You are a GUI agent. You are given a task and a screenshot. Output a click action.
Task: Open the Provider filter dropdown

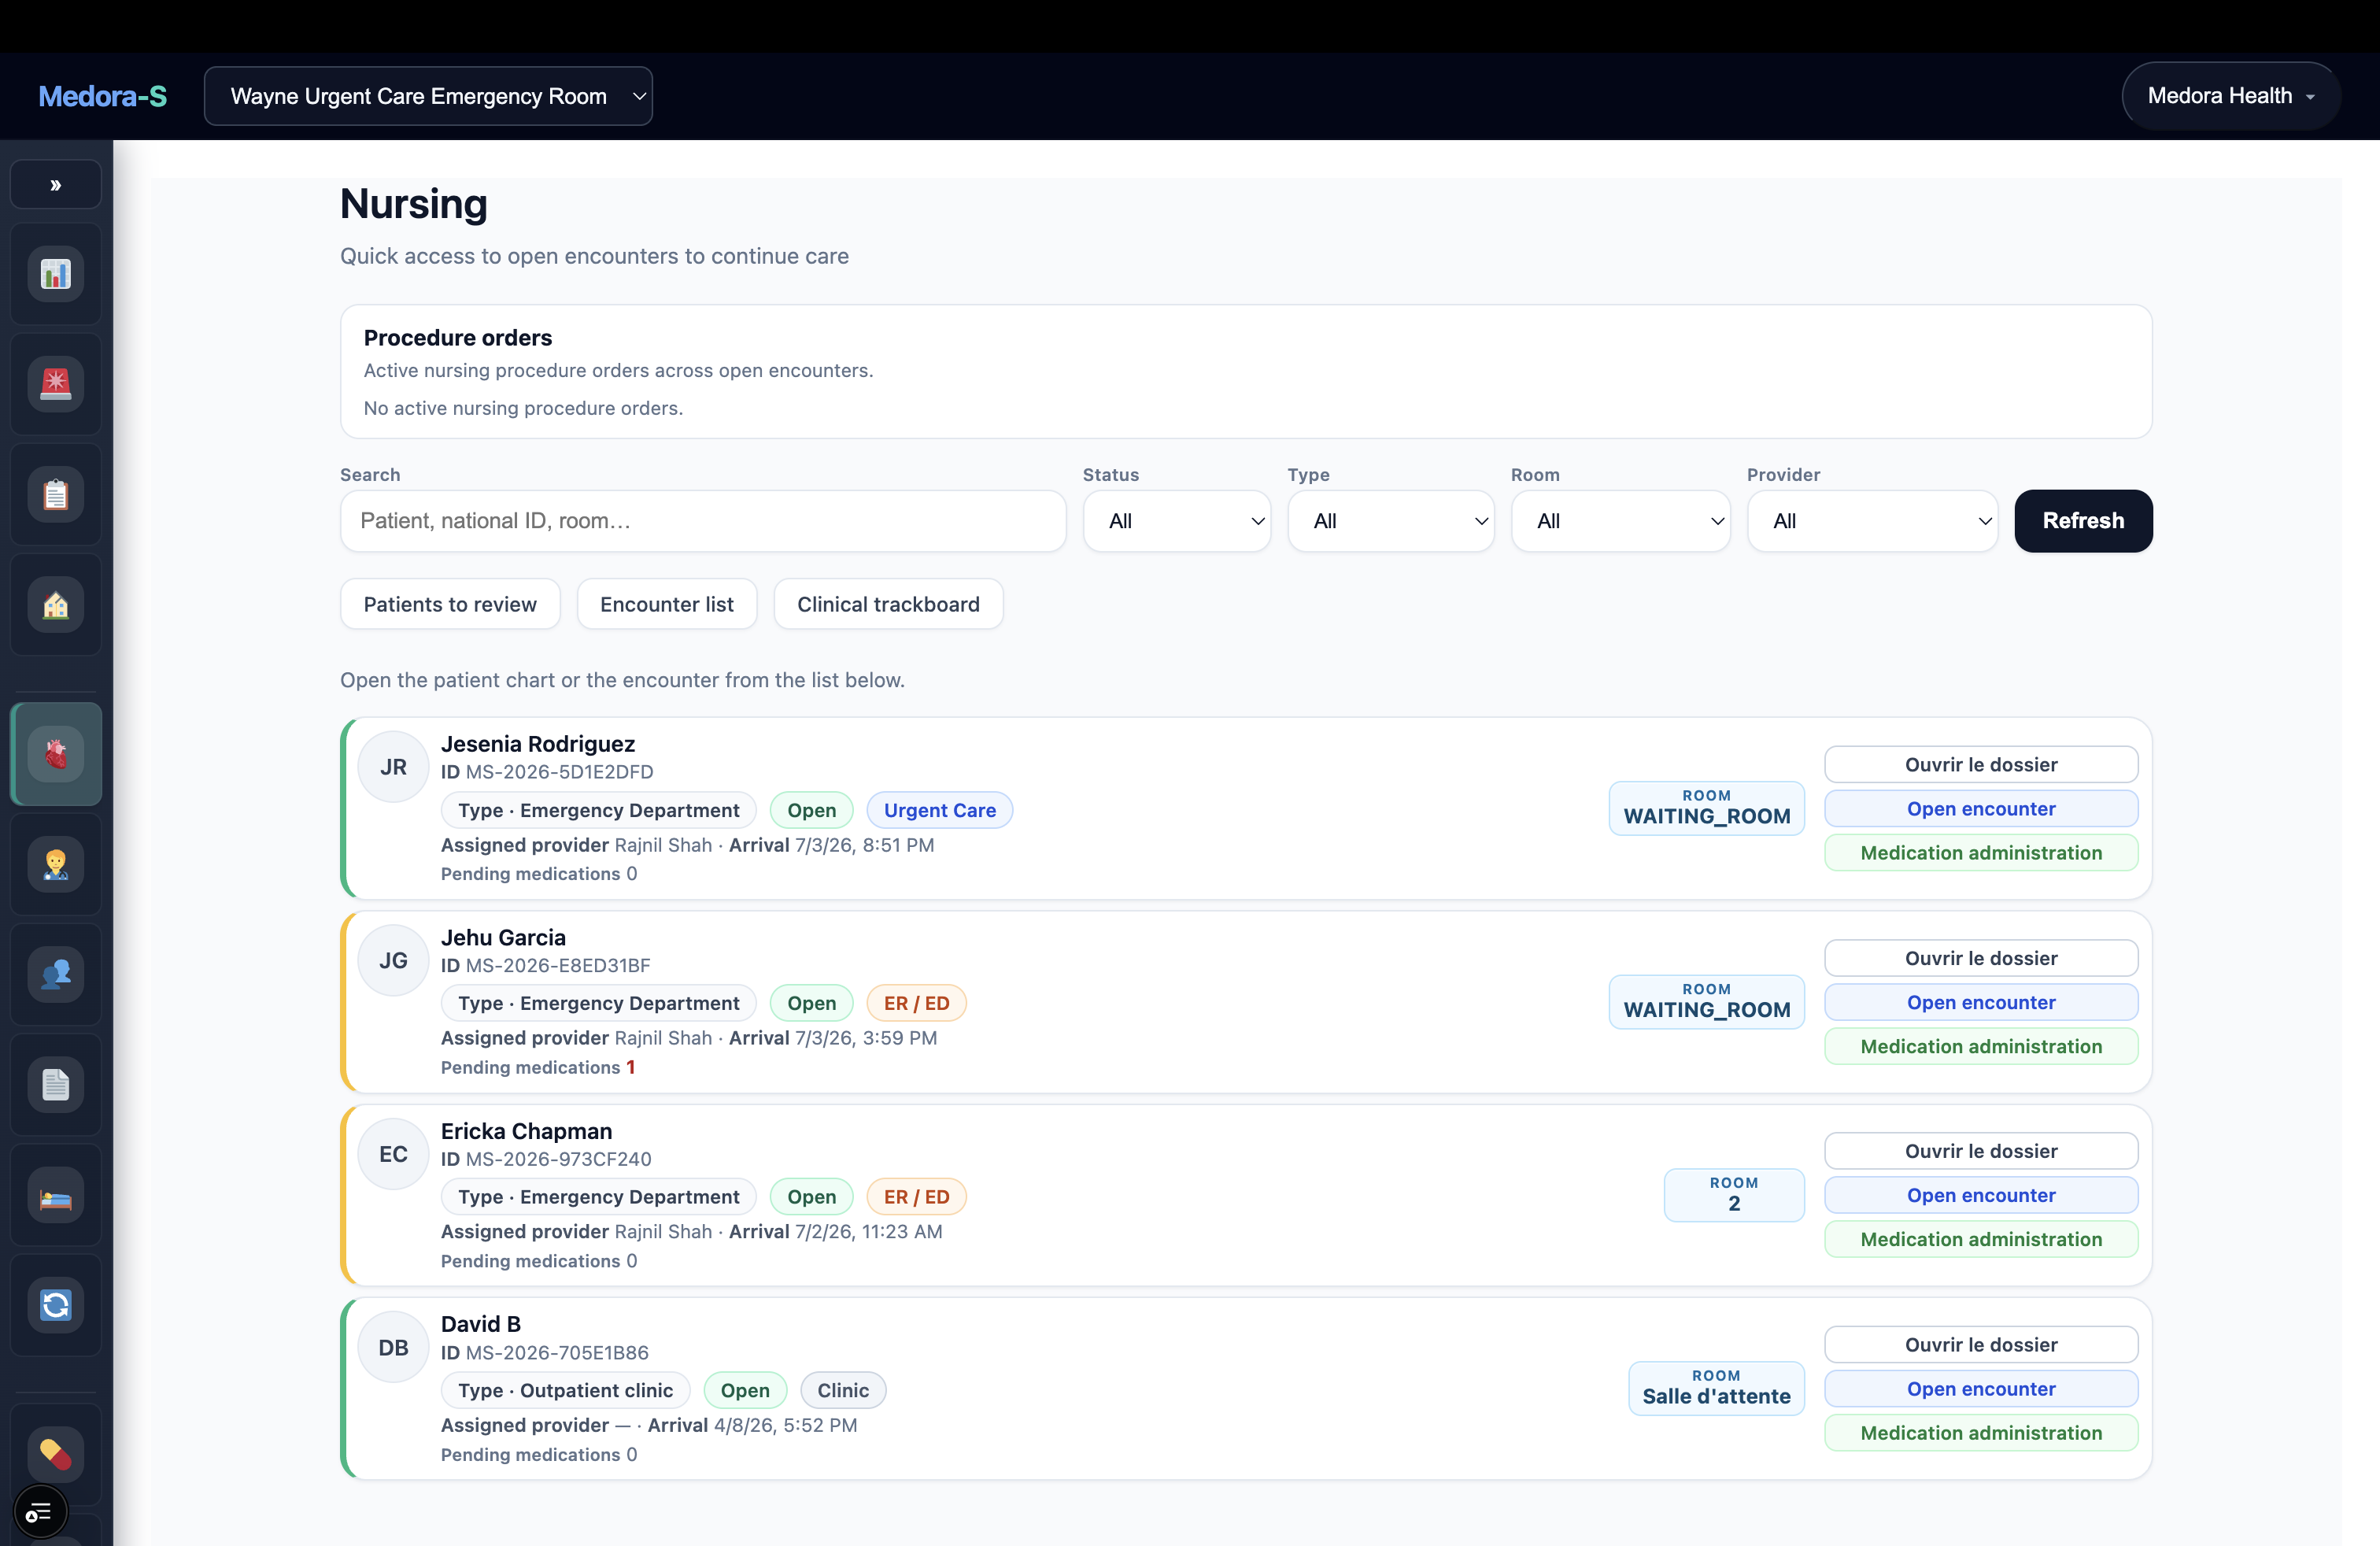point(1872,521)
